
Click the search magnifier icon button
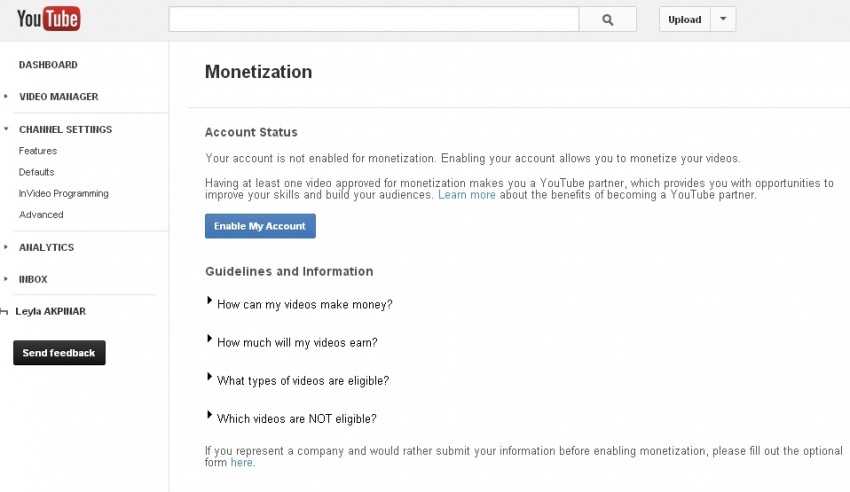pos(608,20)
